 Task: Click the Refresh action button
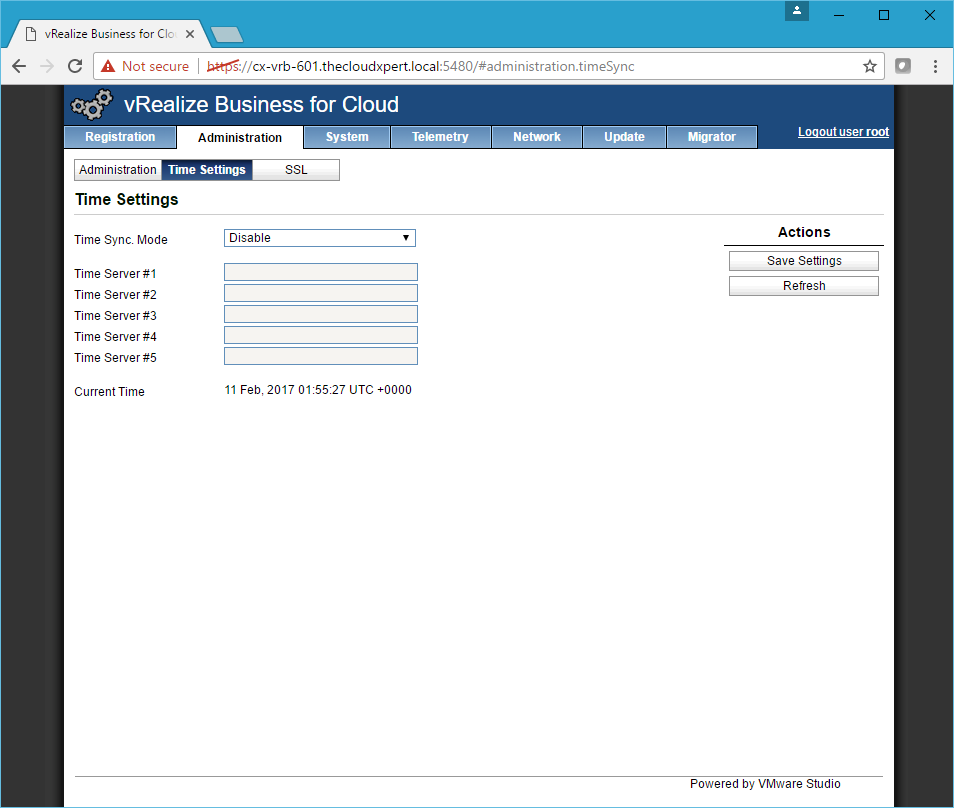pos(804,286)
